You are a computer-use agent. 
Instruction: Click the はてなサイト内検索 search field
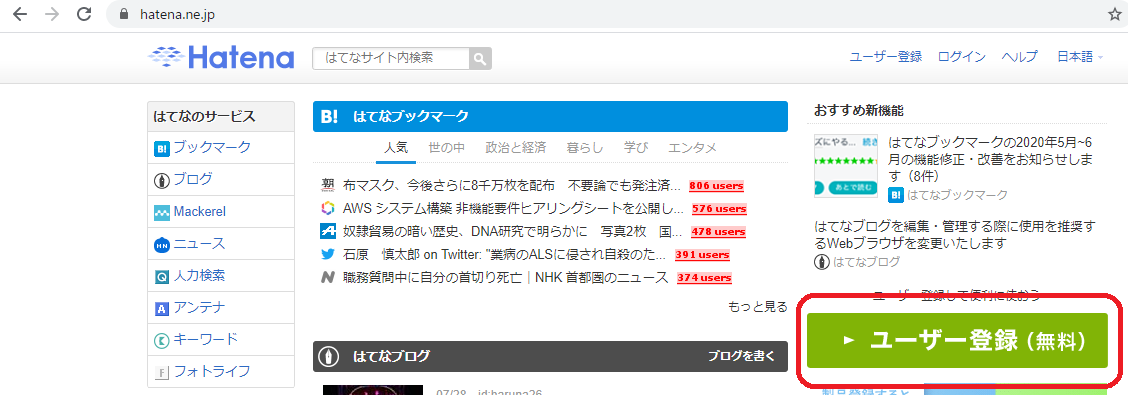tap(391, 58)
